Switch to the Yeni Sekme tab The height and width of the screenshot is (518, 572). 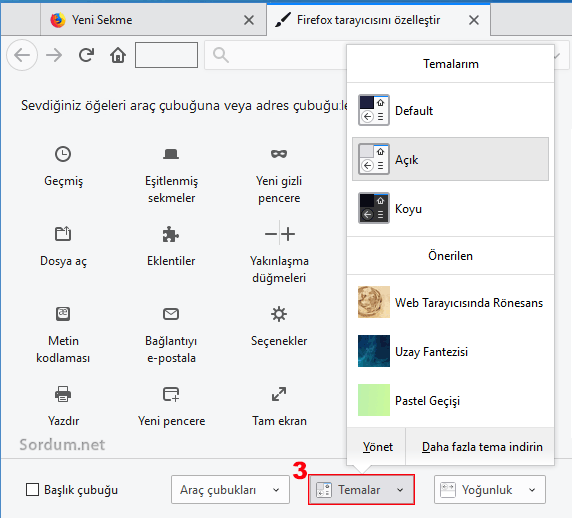coord(153,20)
